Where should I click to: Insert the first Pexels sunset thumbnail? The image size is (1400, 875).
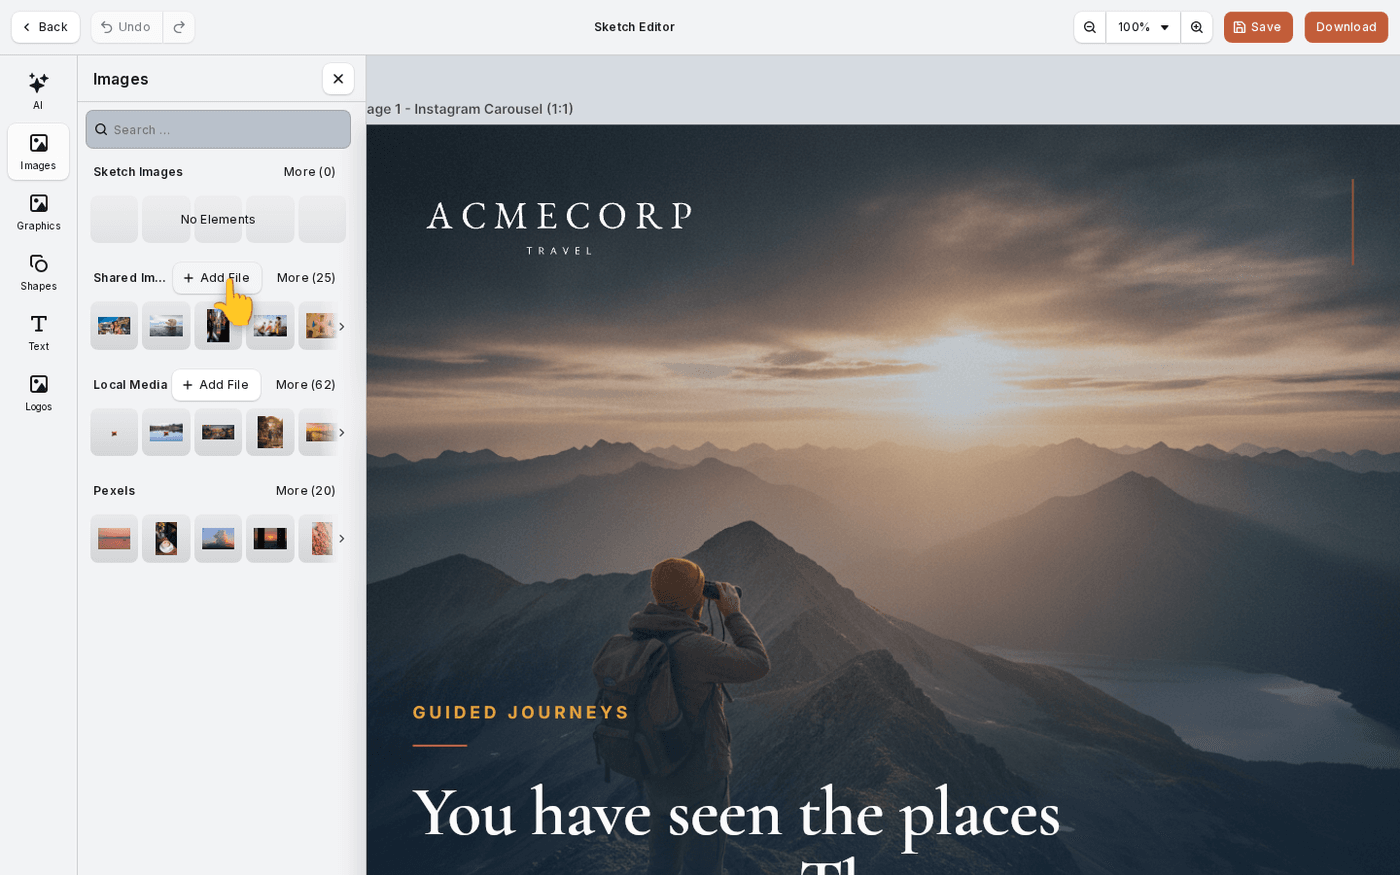coord(114,538)
